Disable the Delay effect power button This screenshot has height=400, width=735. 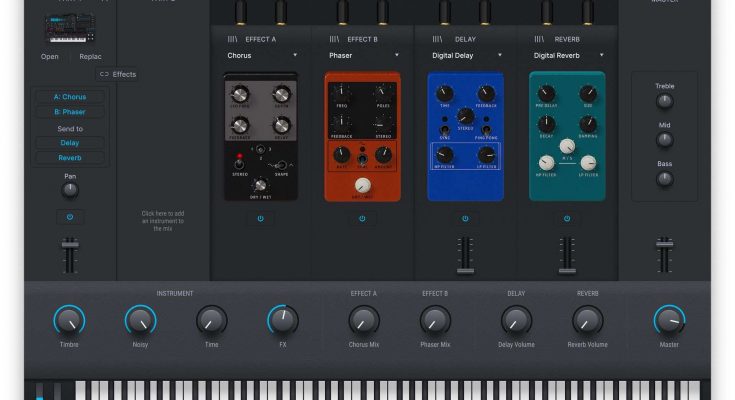pyautogui.click(x=465, y=218)
